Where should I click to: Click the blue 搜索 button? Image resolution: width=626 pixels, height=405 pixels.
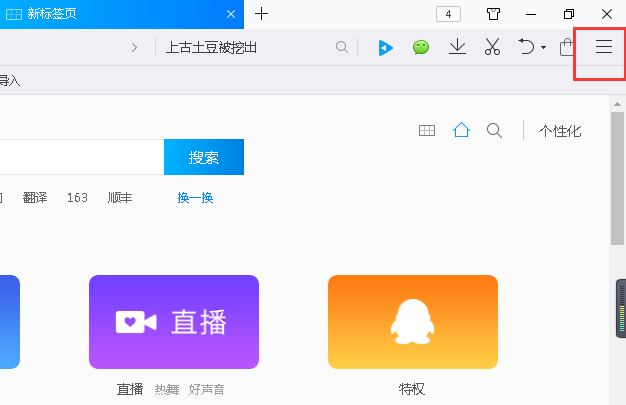(204, 157)
